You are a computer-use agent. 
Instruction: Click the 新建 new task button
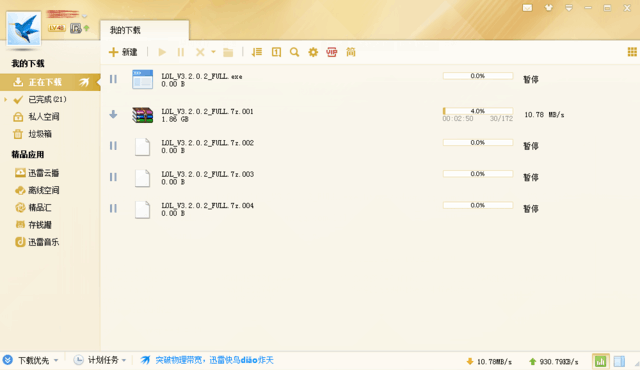point(123,52)
